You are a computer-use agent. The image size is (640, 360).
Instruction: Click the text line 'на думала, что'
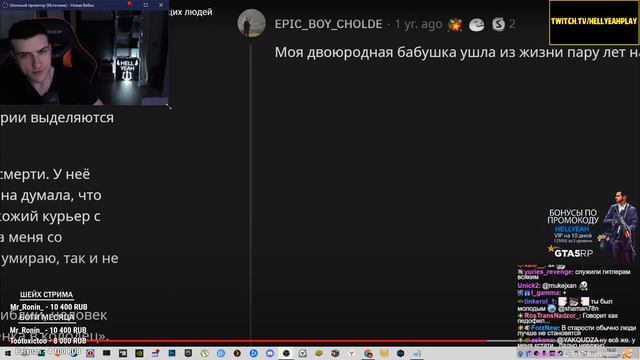[51, 196]
